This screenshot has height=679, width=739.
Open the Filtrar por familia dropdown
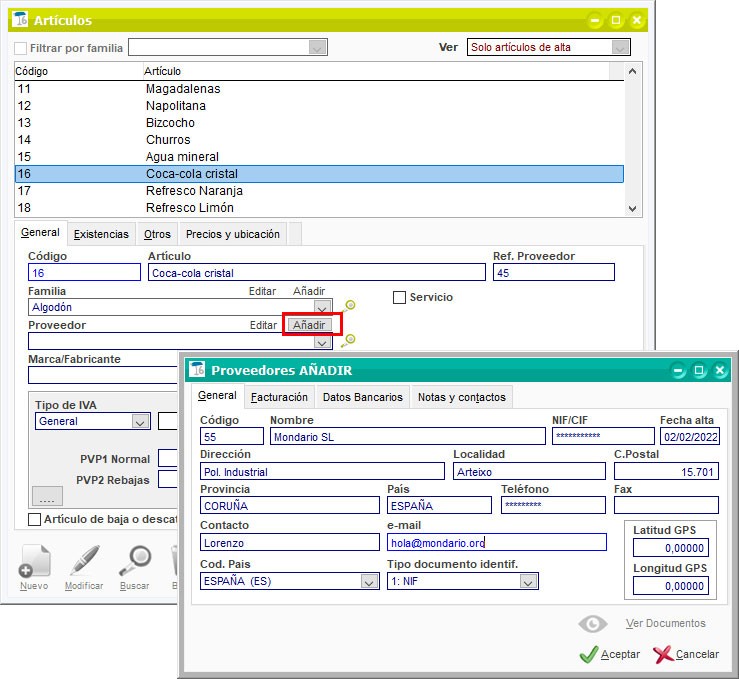click(318, 48)
